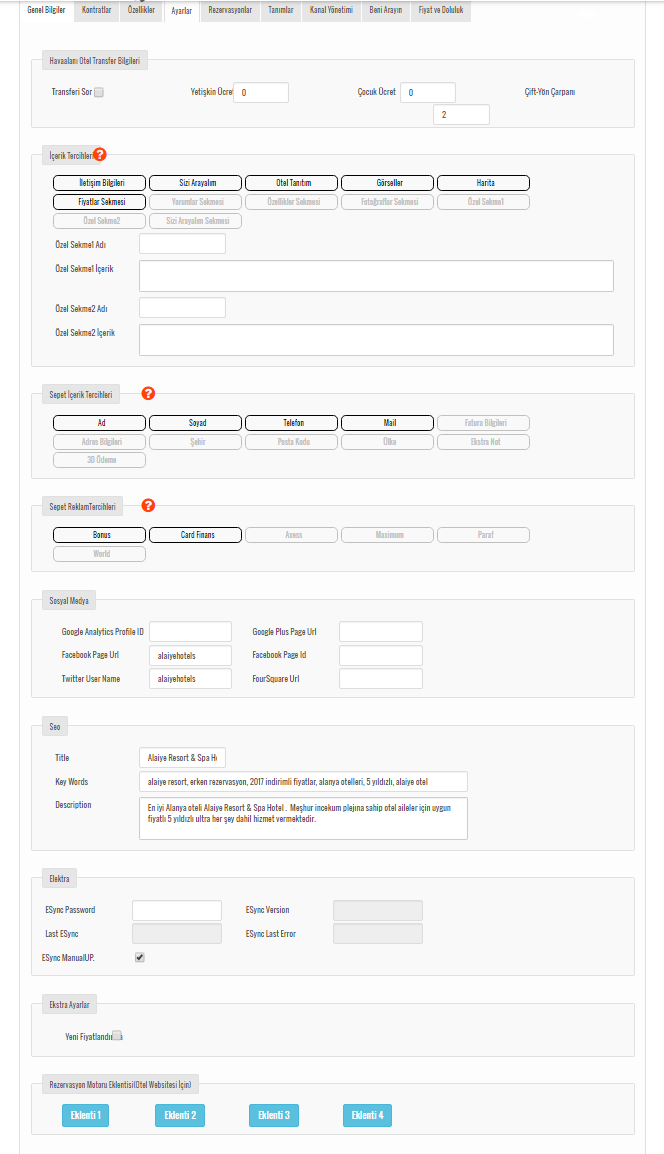The image size is (664, 1154).
Task: Click the Seo Description text area
Action: click(303, 818)
